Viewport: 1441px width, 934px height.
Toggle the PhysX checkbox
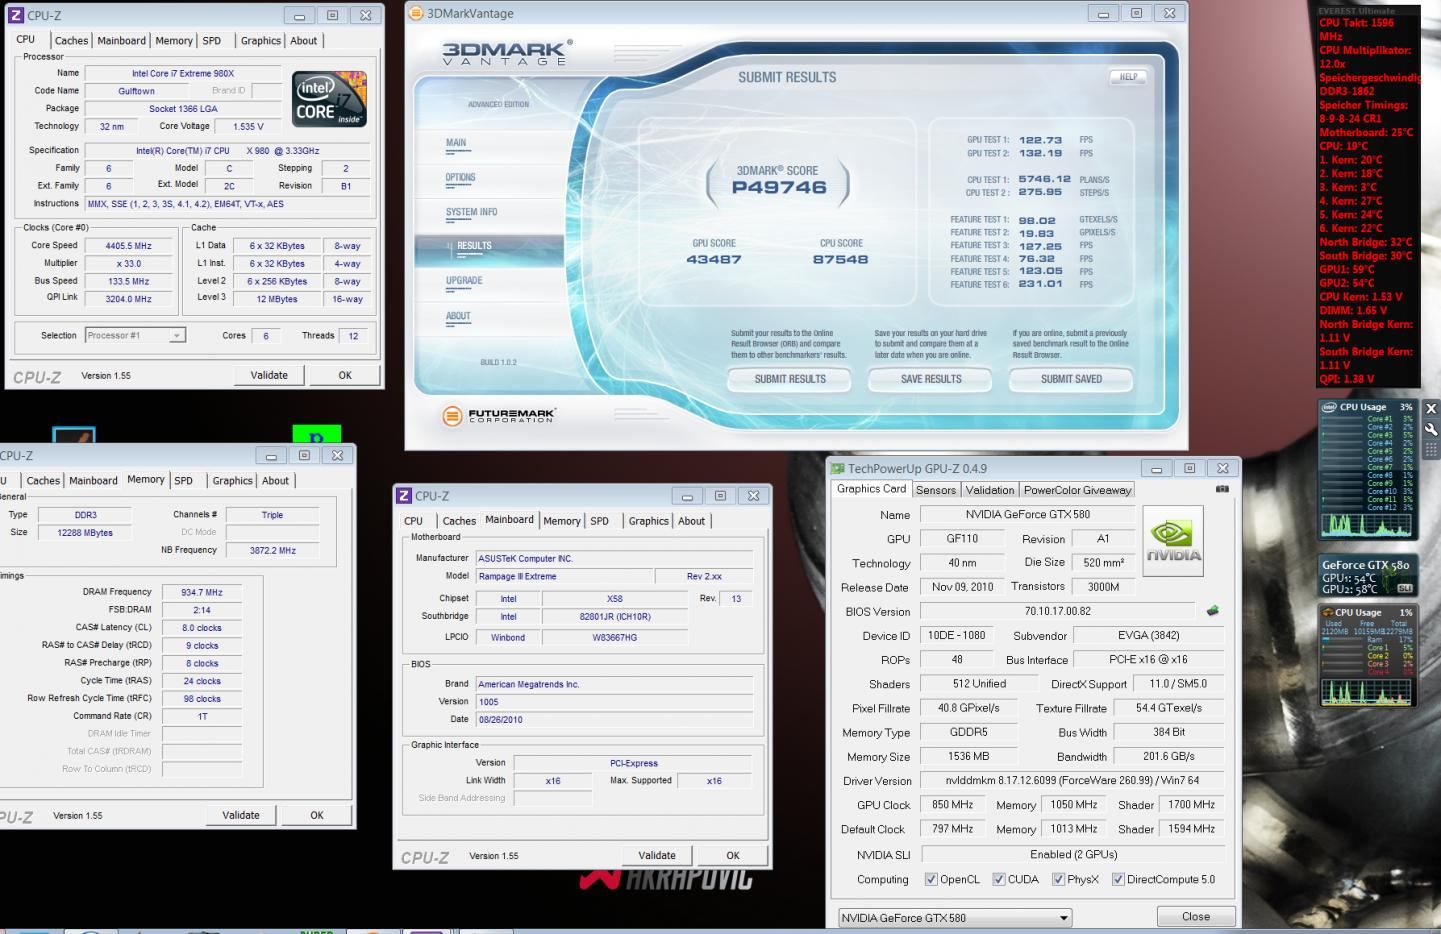click(x=1058, y=880)
